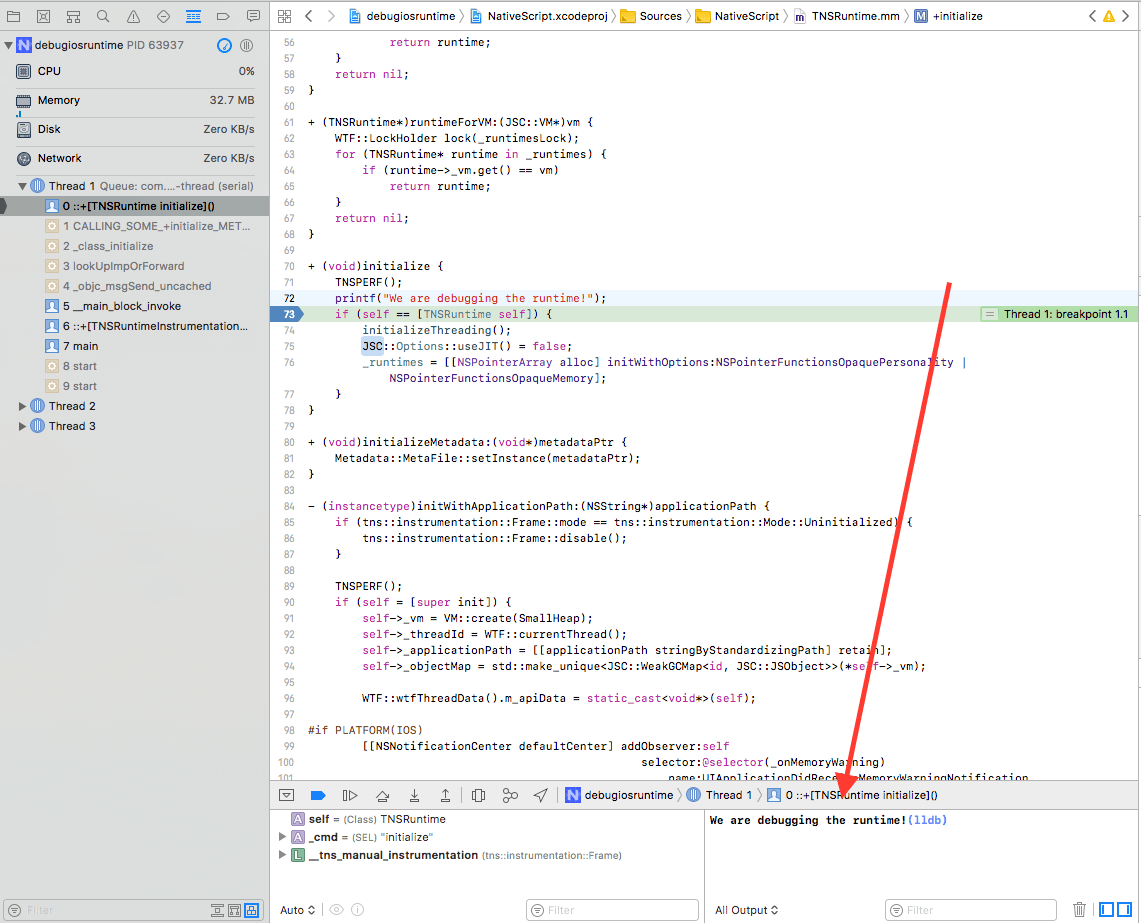1141x923 pixels.
Task: Click the Step Over debugger icon
Action: click(x=383, y=795)
